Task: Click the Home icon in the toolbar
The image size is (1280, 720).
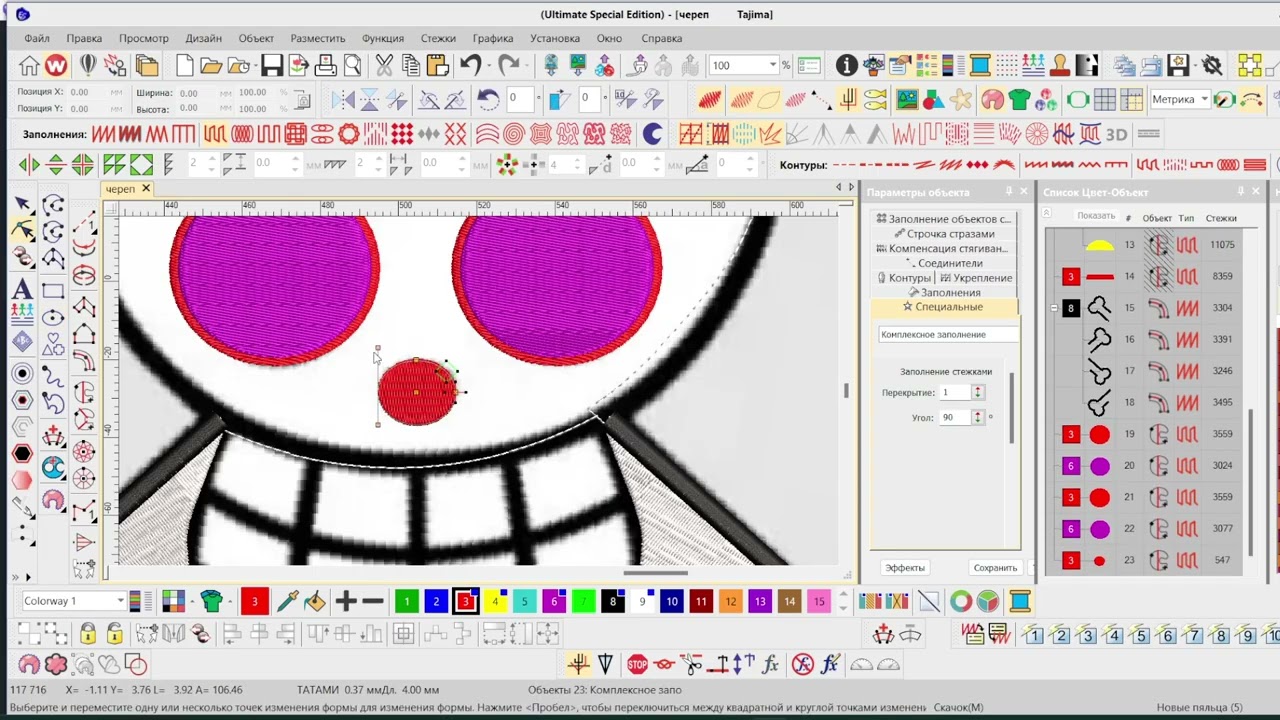Action: coord(29,66)
